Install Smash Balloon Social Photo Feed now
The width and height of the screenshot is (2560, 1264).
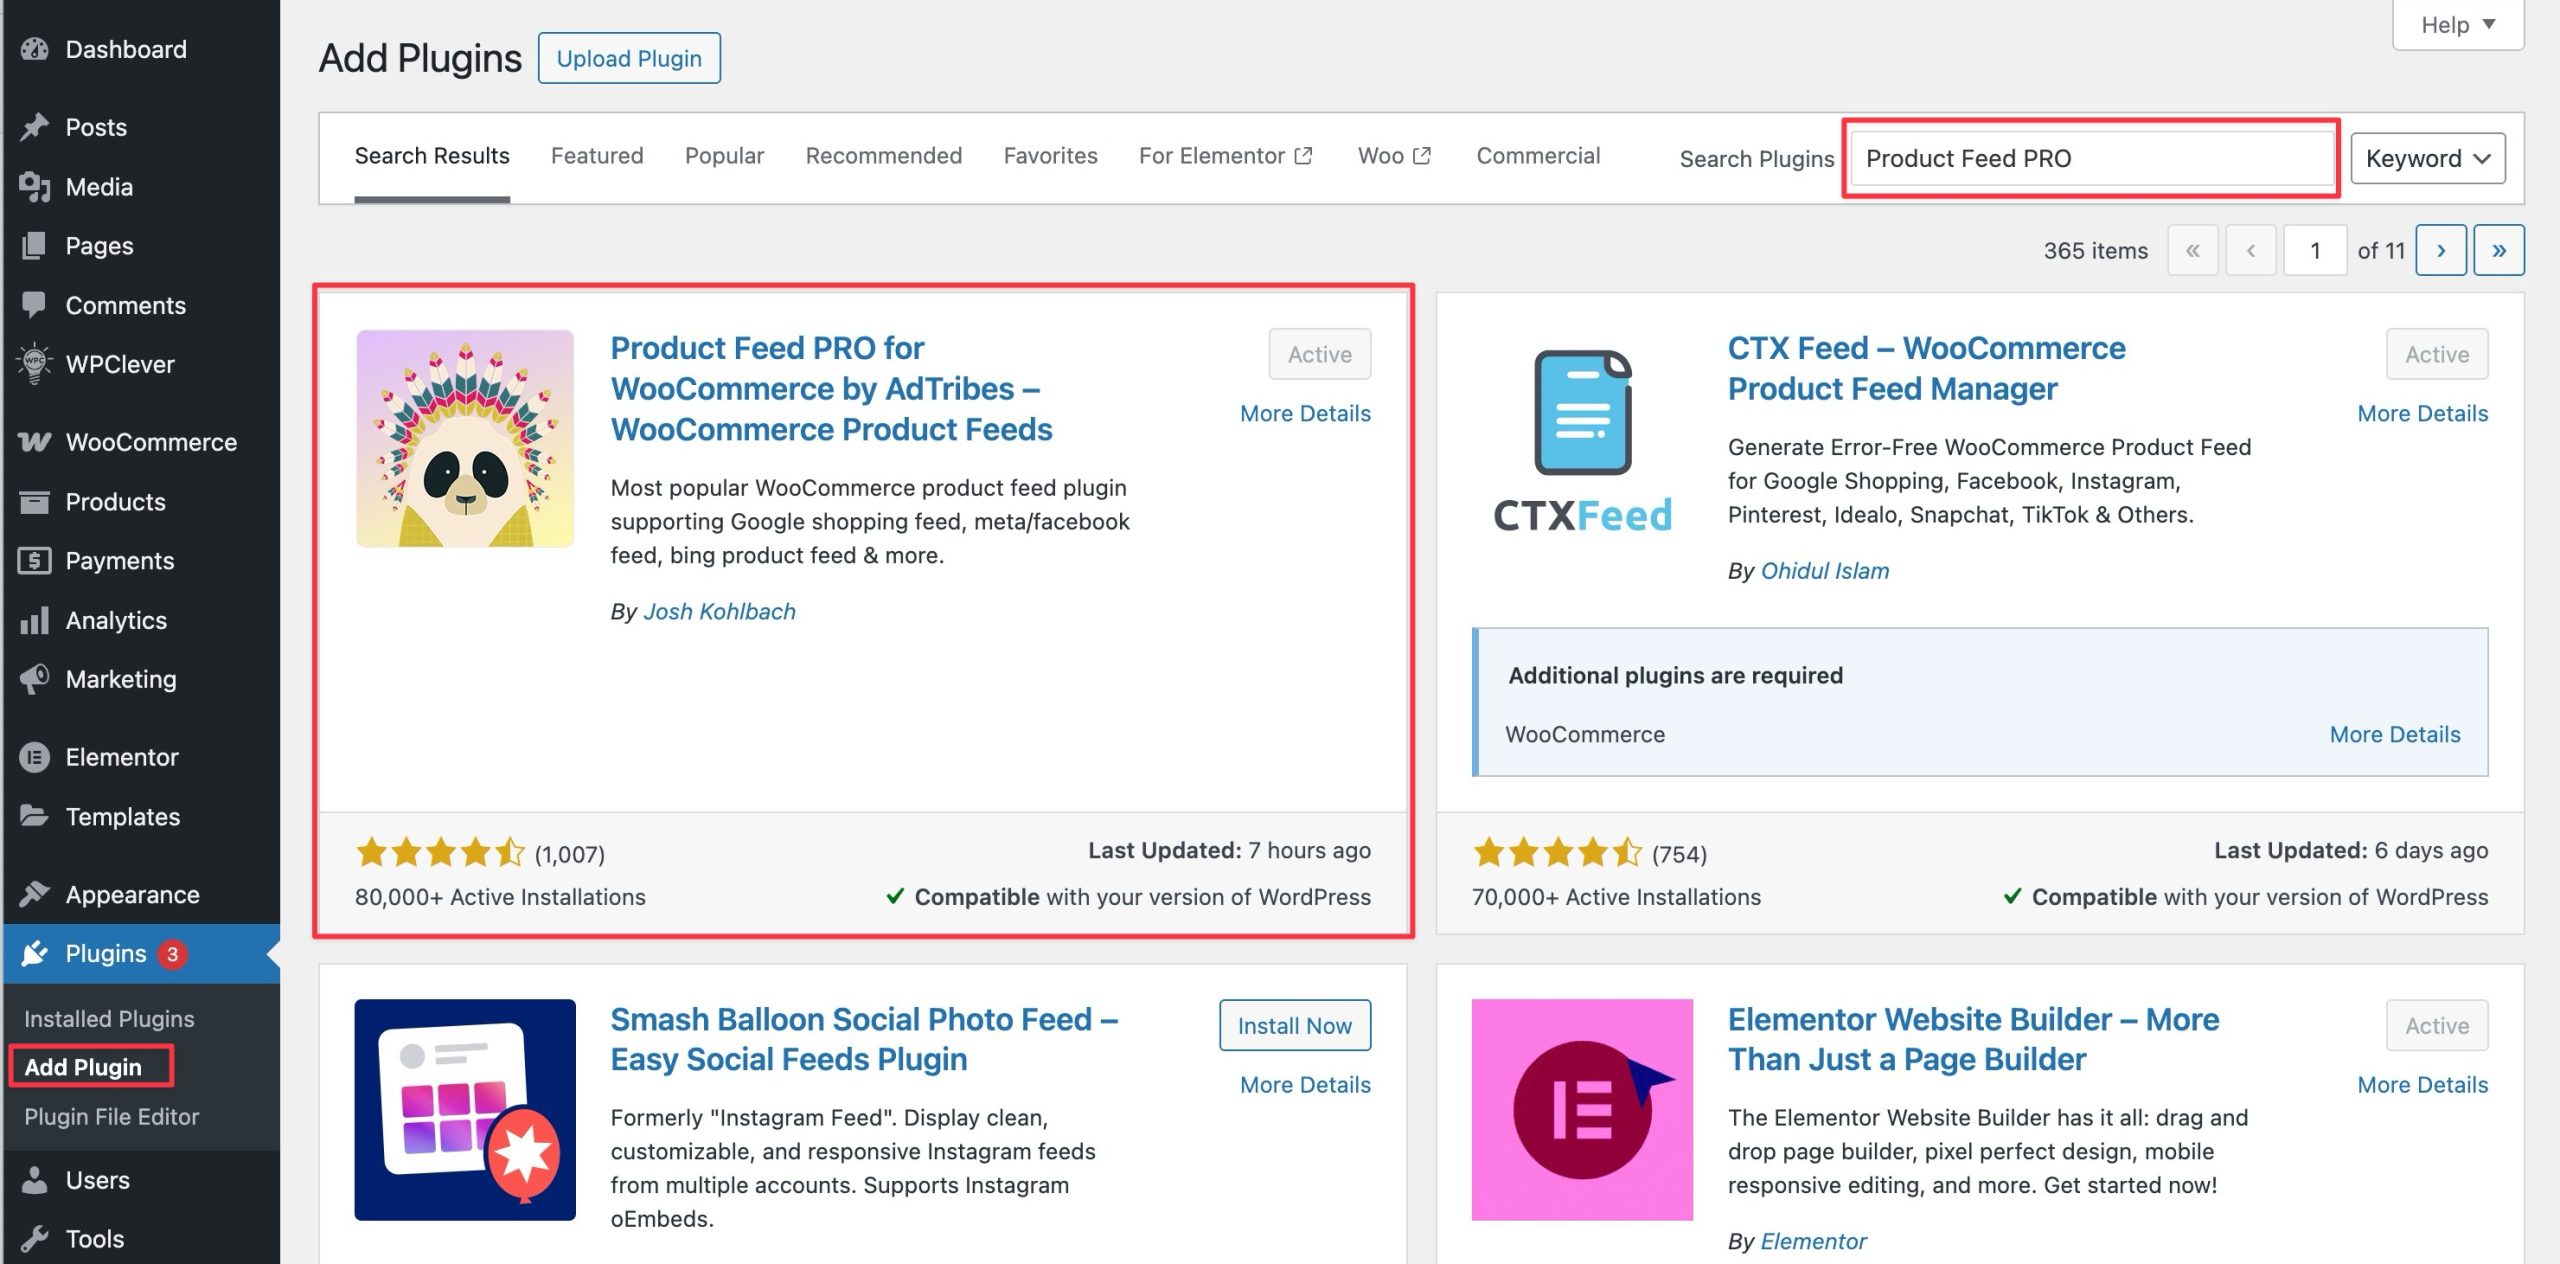click(x=1294, y=1025)
